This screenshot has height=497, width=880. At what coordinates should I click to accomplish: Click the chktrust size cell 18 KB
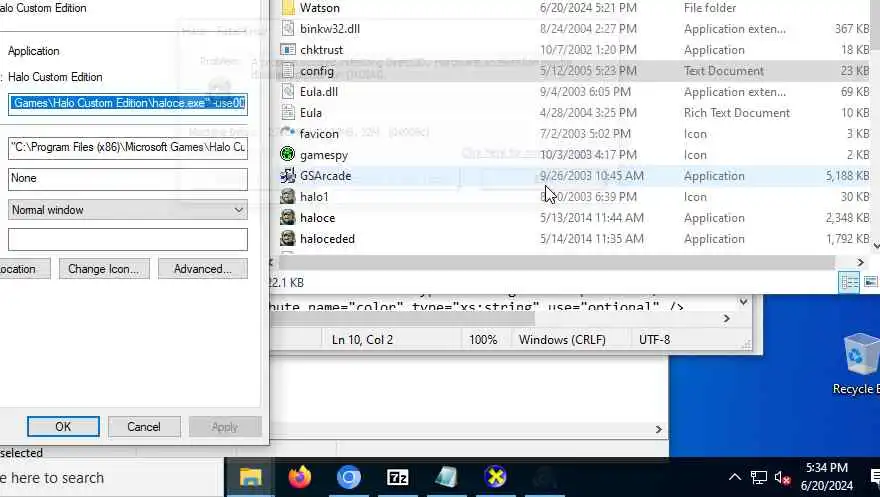[855, 50]
